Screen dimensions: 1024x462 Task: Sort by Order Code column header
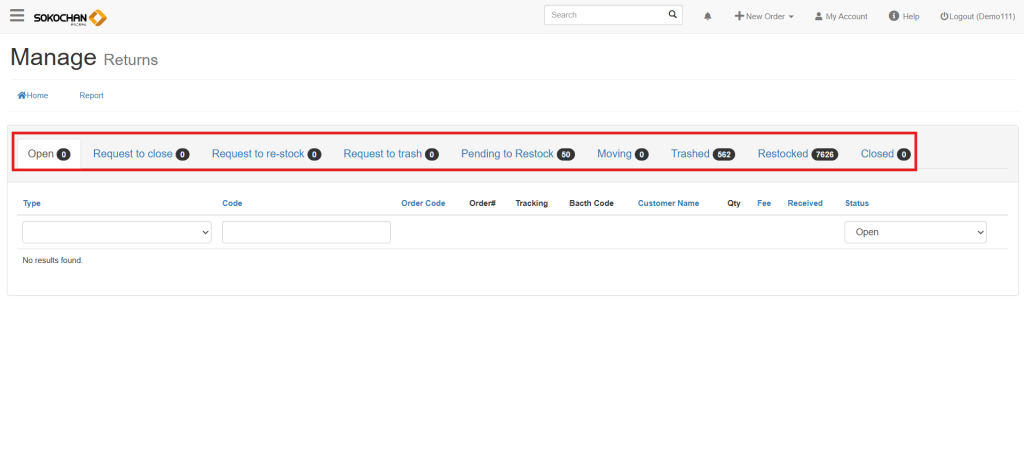(423, 203)
